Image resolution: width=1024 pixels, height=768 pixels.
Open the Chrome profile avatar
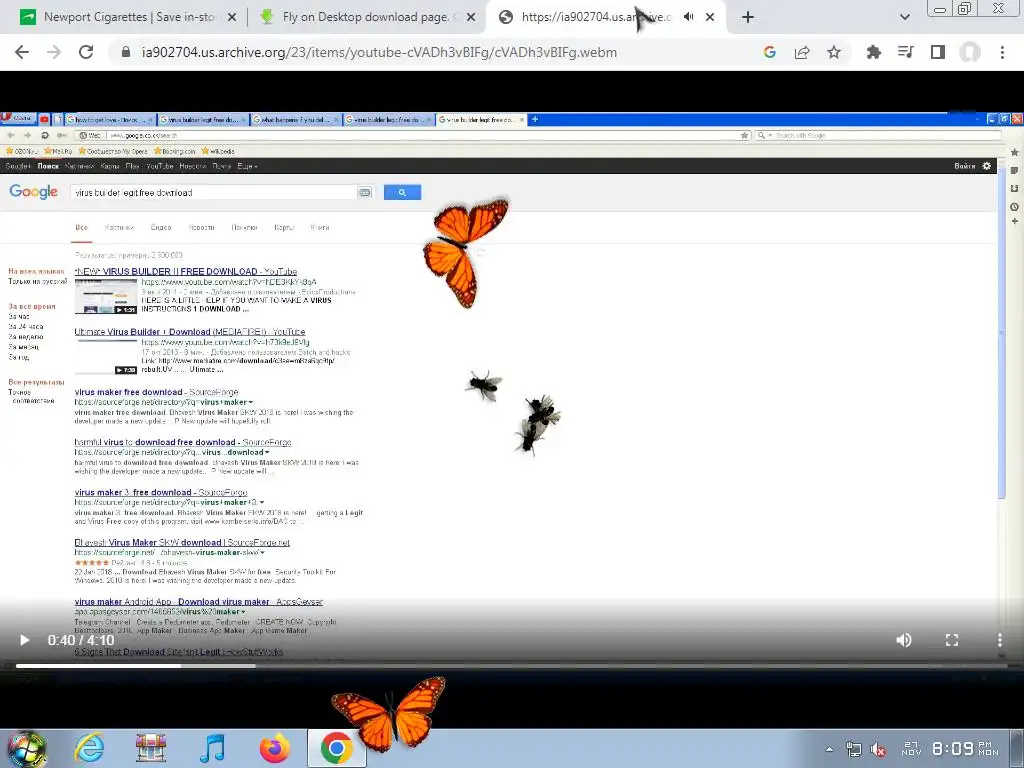pyautogui.click(x=970, y=52)
